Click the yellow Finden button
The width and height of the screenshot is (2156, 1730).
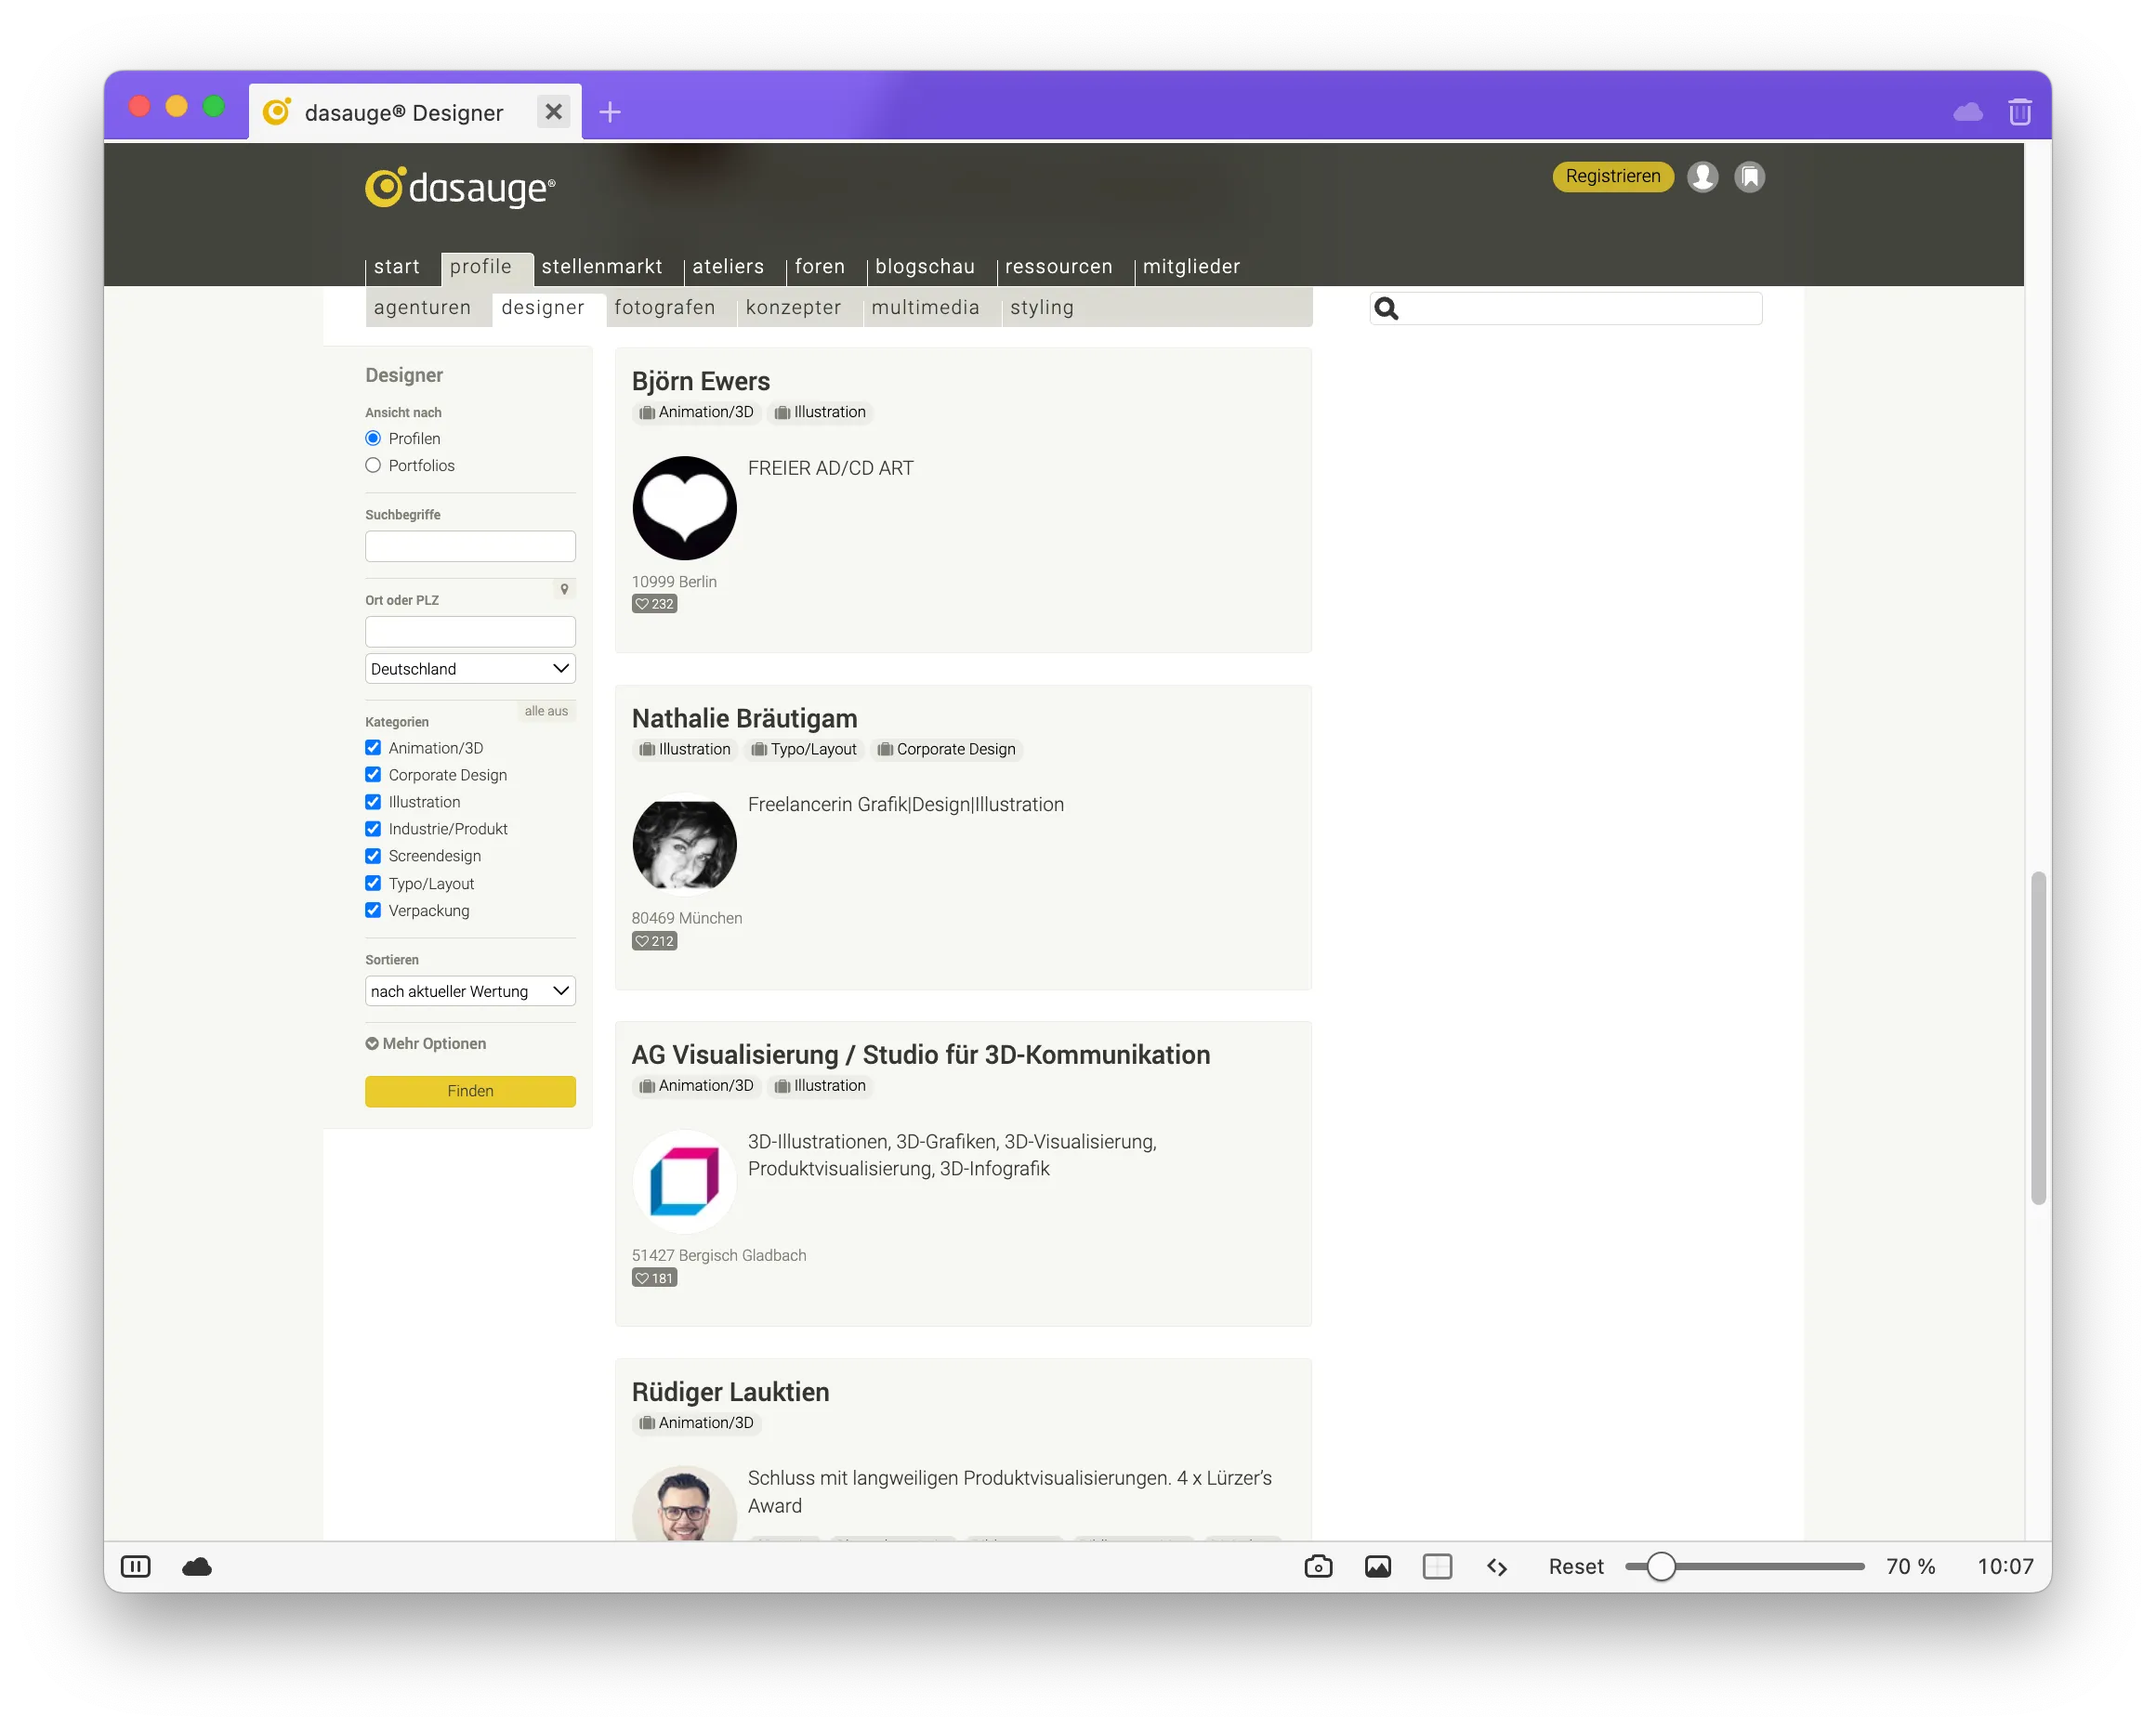pos(470,1091)
